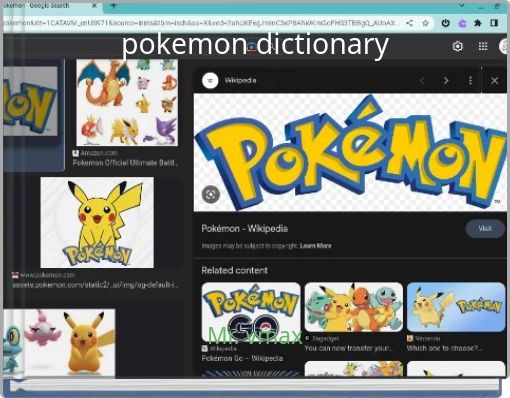Open the Google apps grid
The image size is (510, 398).
pyautogui.click(x=483, y=46)
